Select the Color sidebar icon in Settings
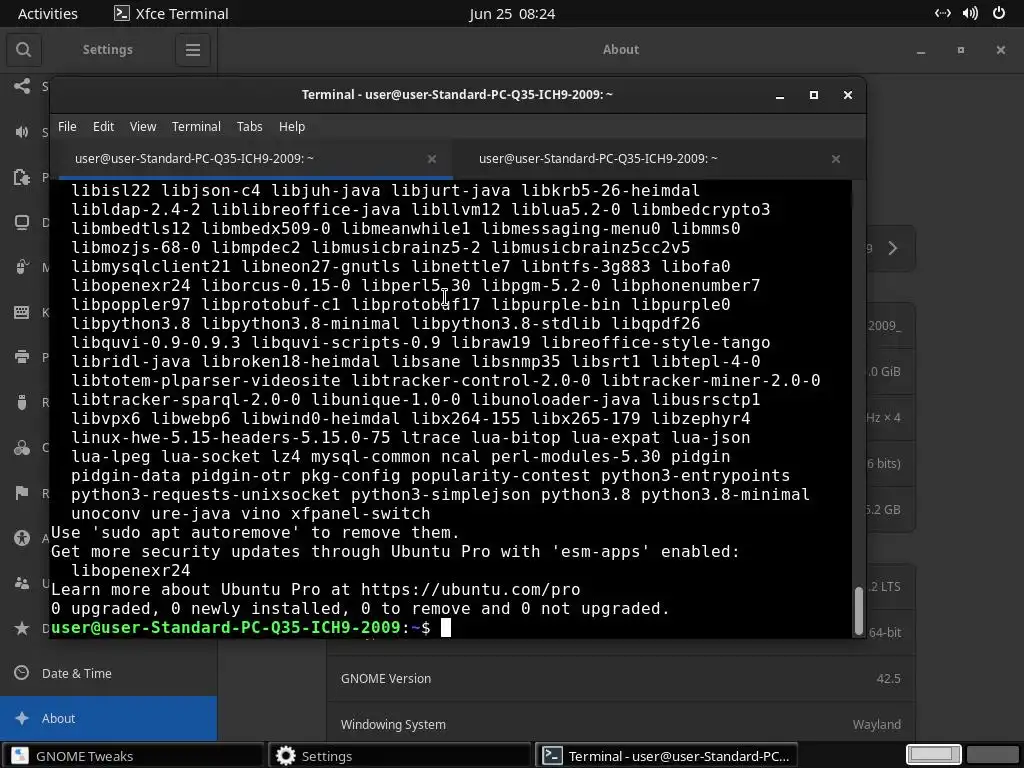The height and width of the screenshot is (768, 1024). [22, 447]
